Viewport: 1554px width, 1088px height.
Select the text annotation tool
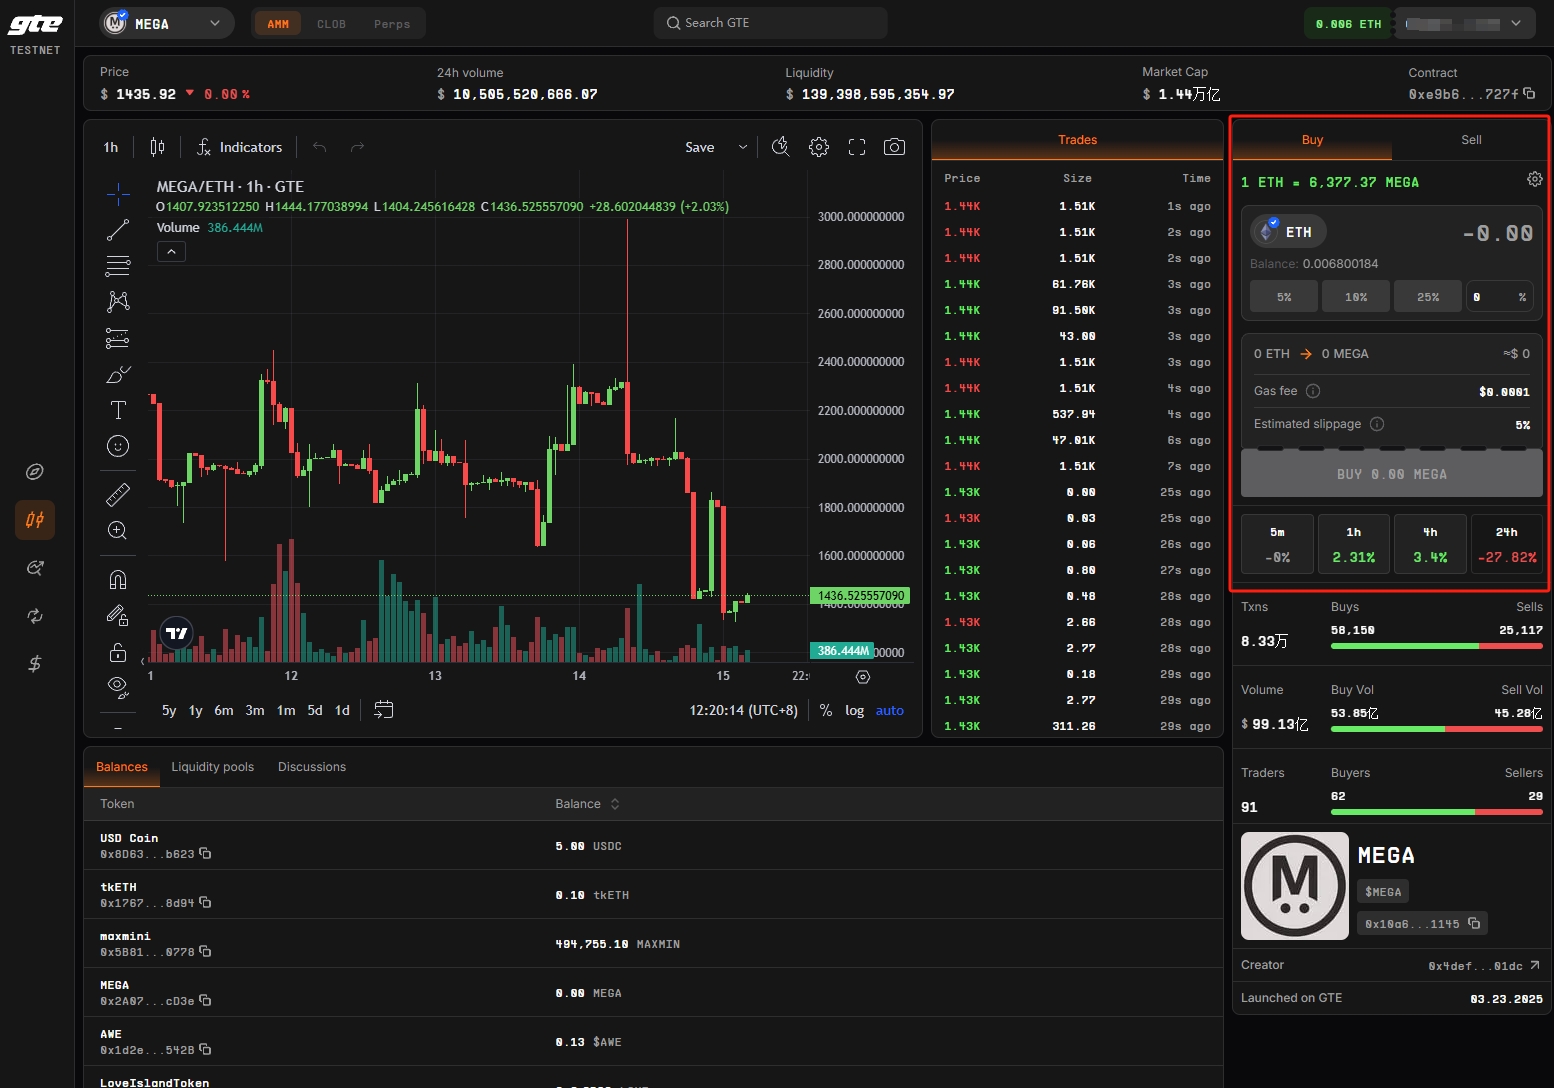tap(118, 410)
